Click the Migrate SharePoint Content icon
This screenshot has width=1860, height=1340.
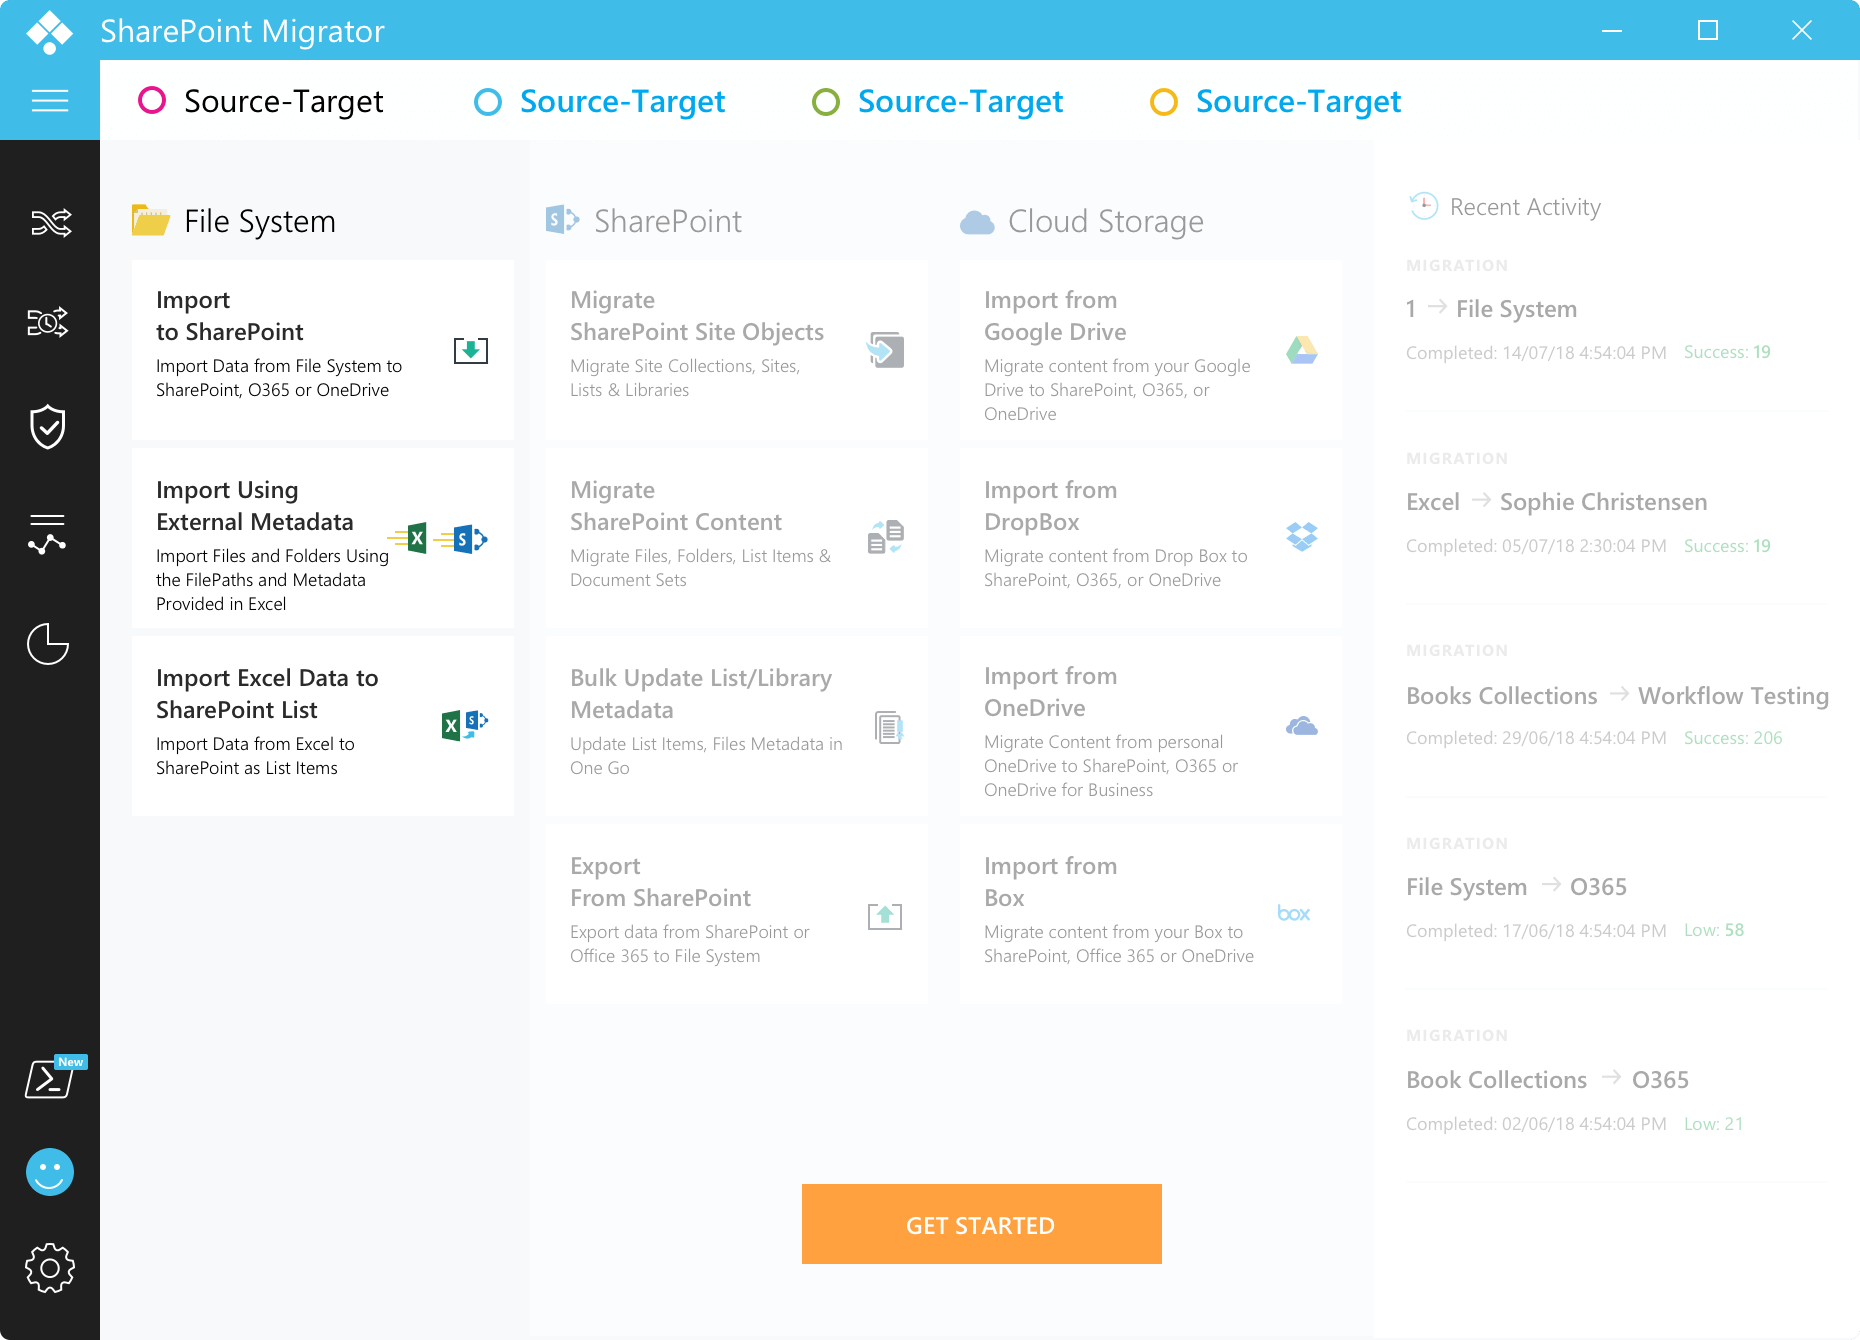click(x=886, y=537)
